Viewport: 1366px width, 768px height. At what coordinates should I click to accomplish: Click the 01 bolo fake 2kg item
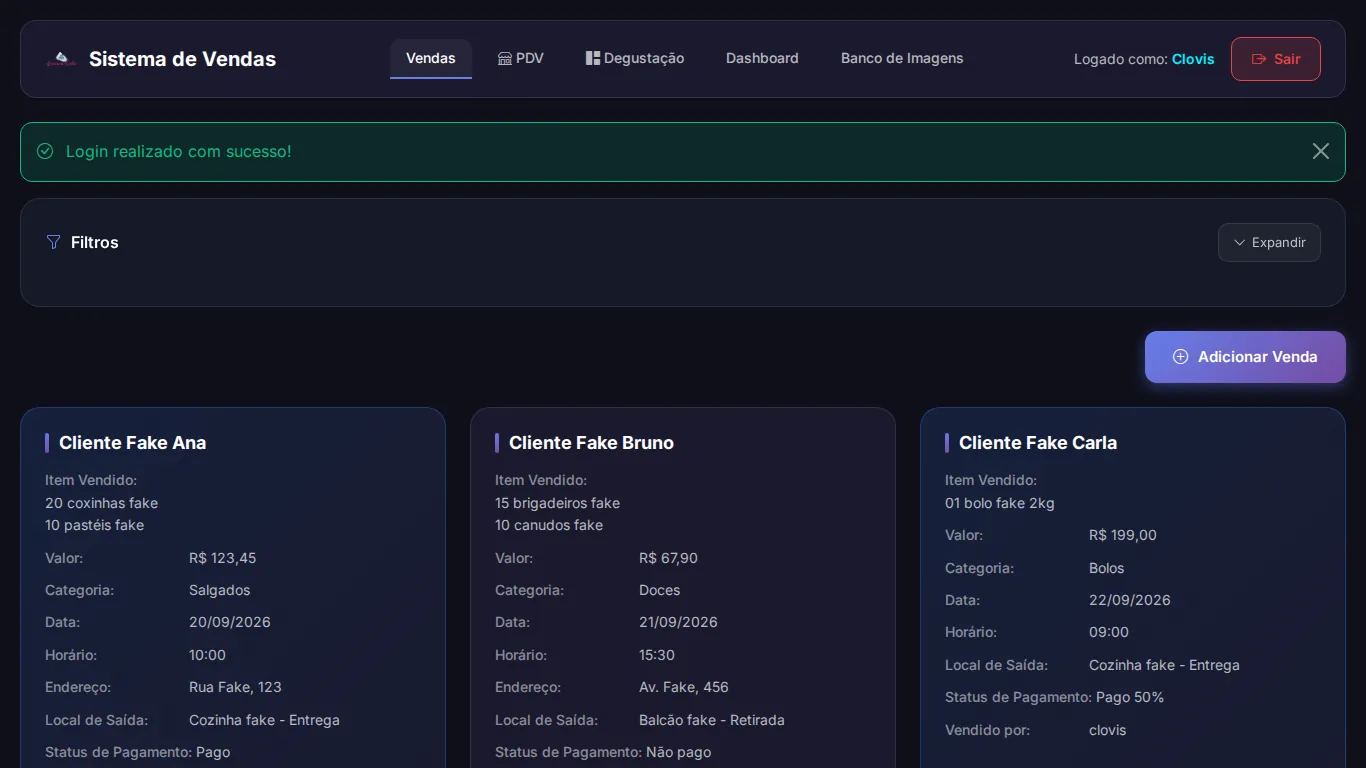(999, 503)
